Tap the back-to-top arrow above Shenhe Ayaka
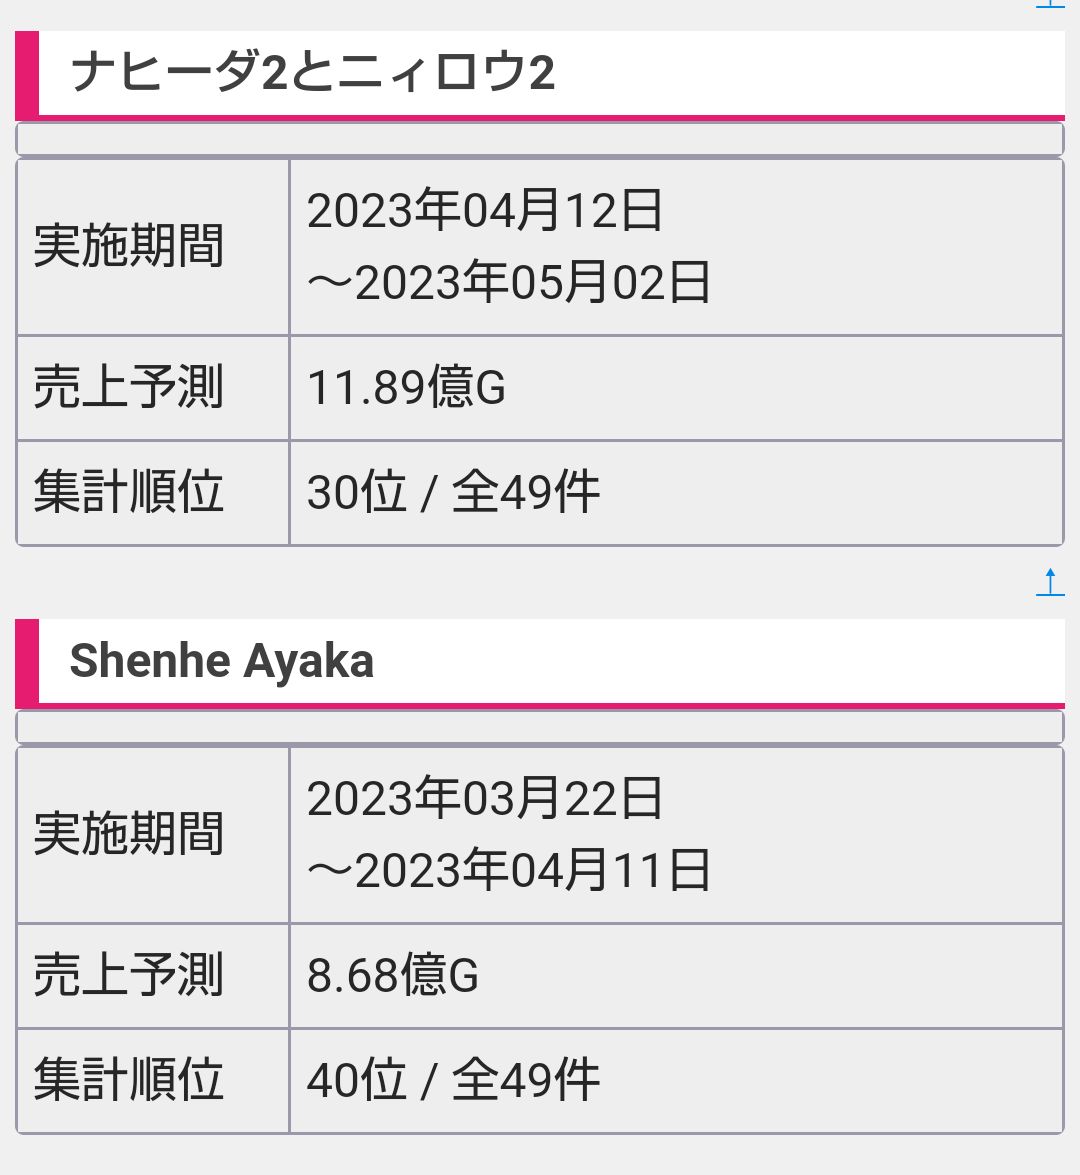This screenshot has width=1080, height=1175. point(1050,582)
